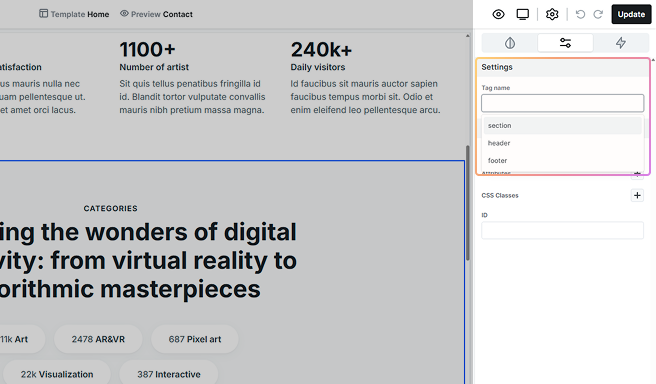
Task: Select 'footer' from tag name list
Action: click(x=562, y=161)
